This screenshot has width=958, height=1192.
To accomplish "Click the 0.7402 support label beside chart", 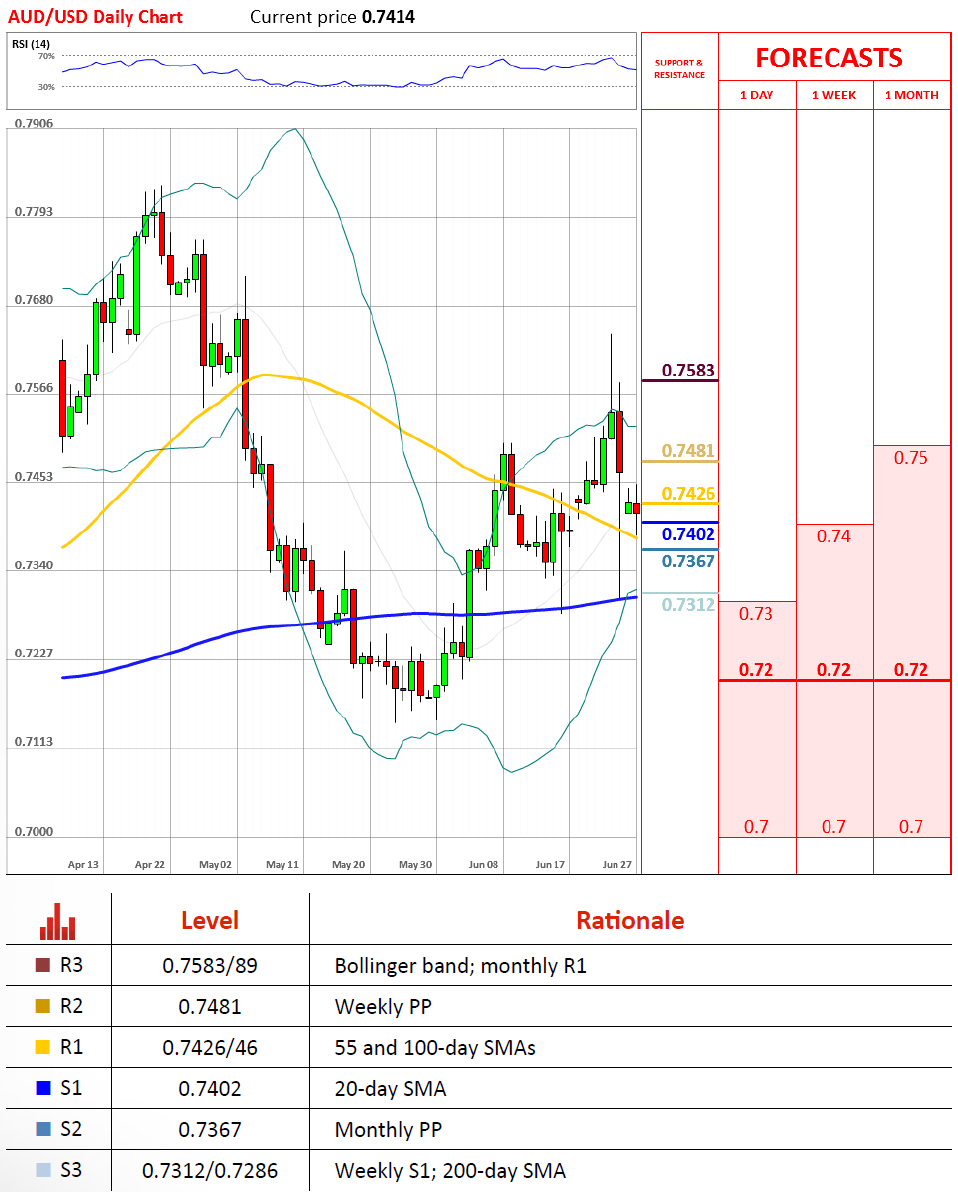I will [688, 534].
